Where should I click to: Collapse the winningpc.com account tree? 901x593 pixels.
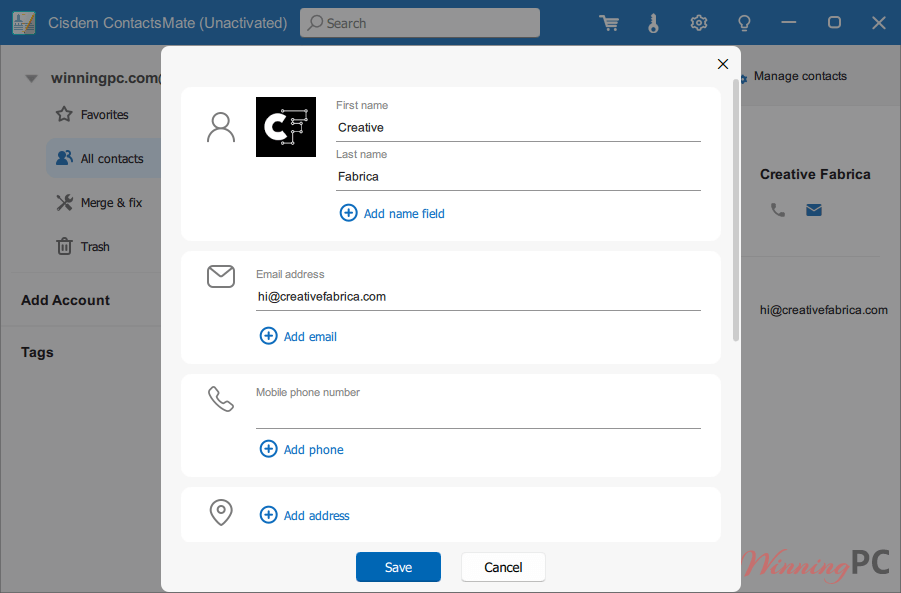[32, 78]
